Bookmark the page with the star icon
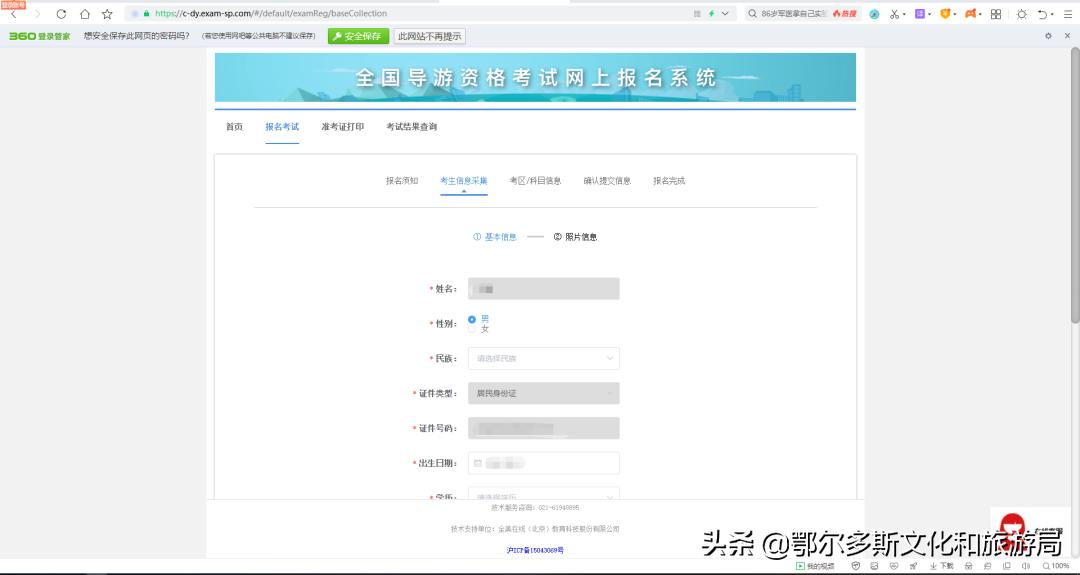1080x575 pixels. tap(107, 14)
